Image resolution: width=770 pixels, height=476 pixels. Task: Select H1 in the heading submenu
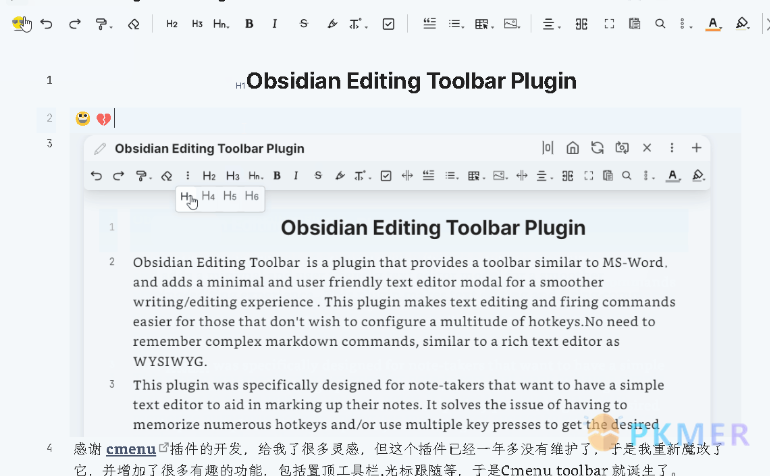tap(186, 196)
